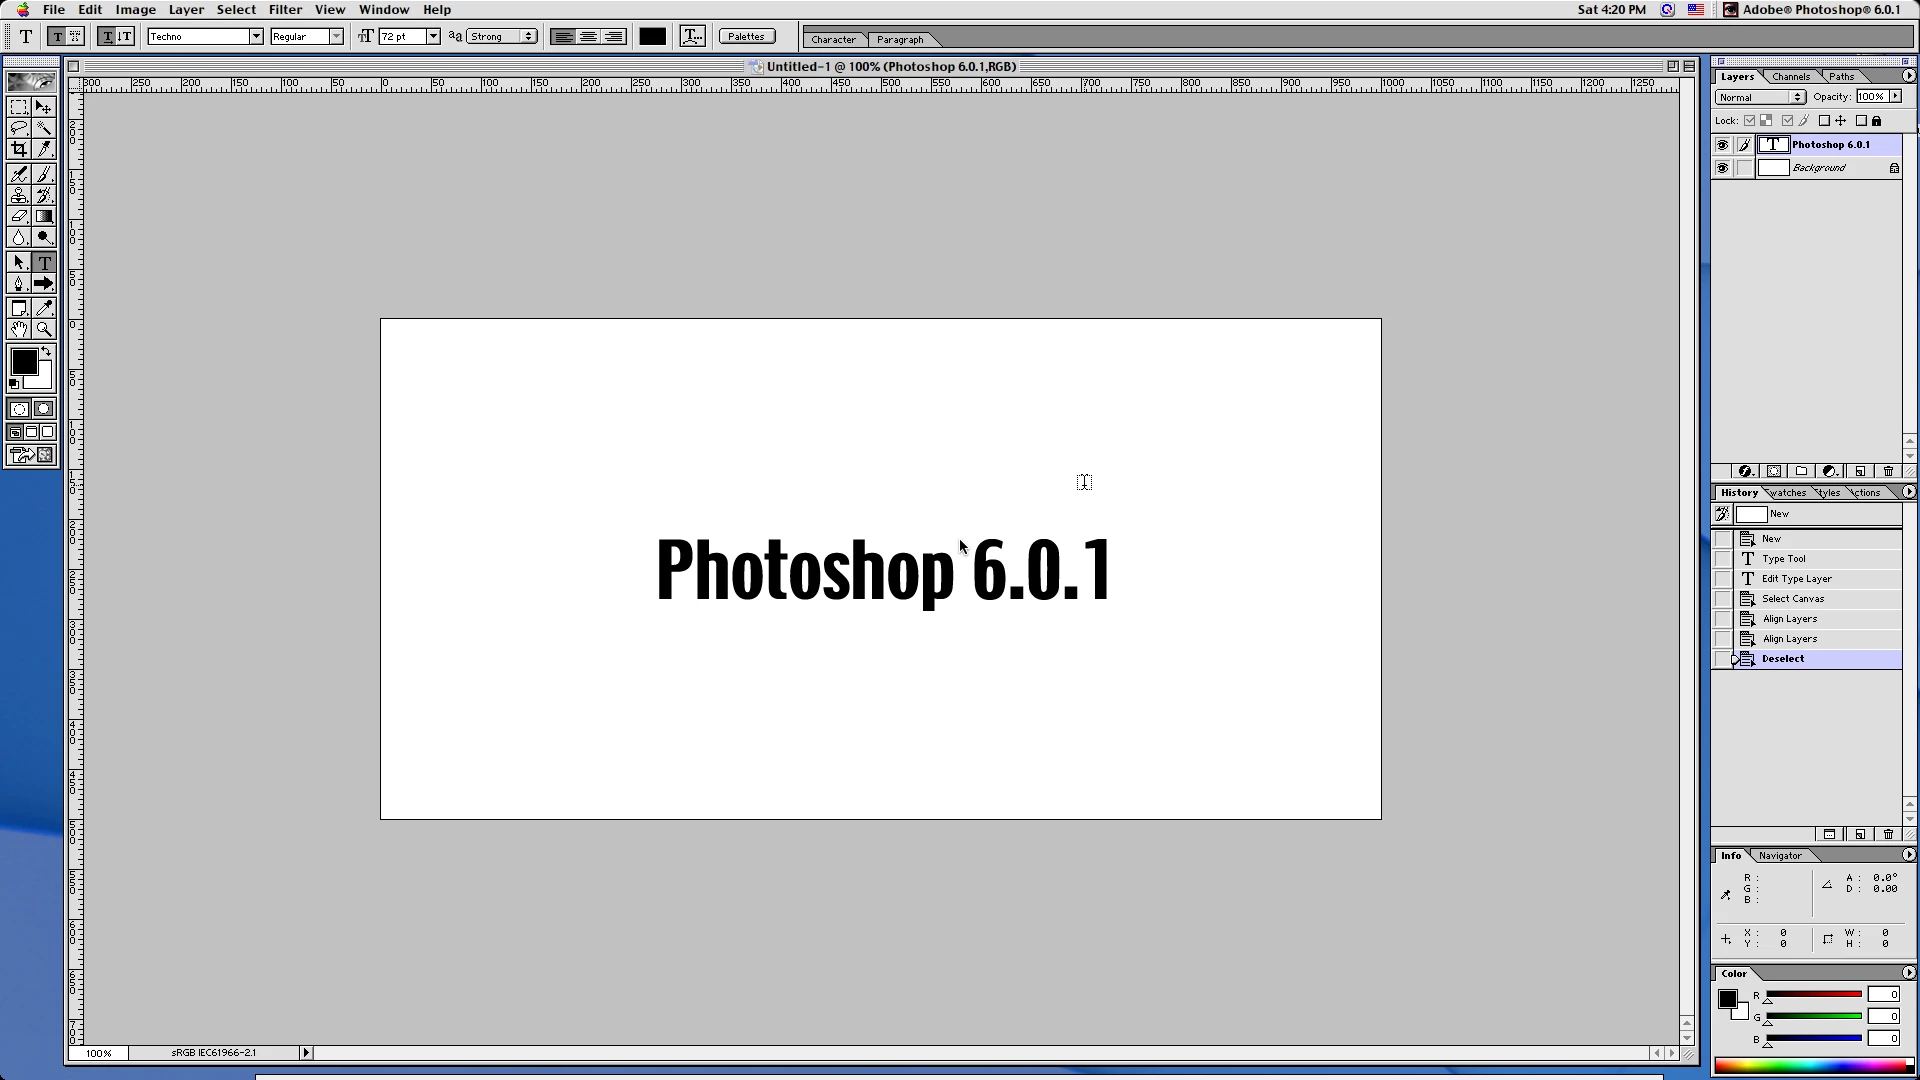Image resolution: width=1920 pixels, height=1080 pixels.
Task: Select the Gradient tool
Action: click(x=44, y=216)
